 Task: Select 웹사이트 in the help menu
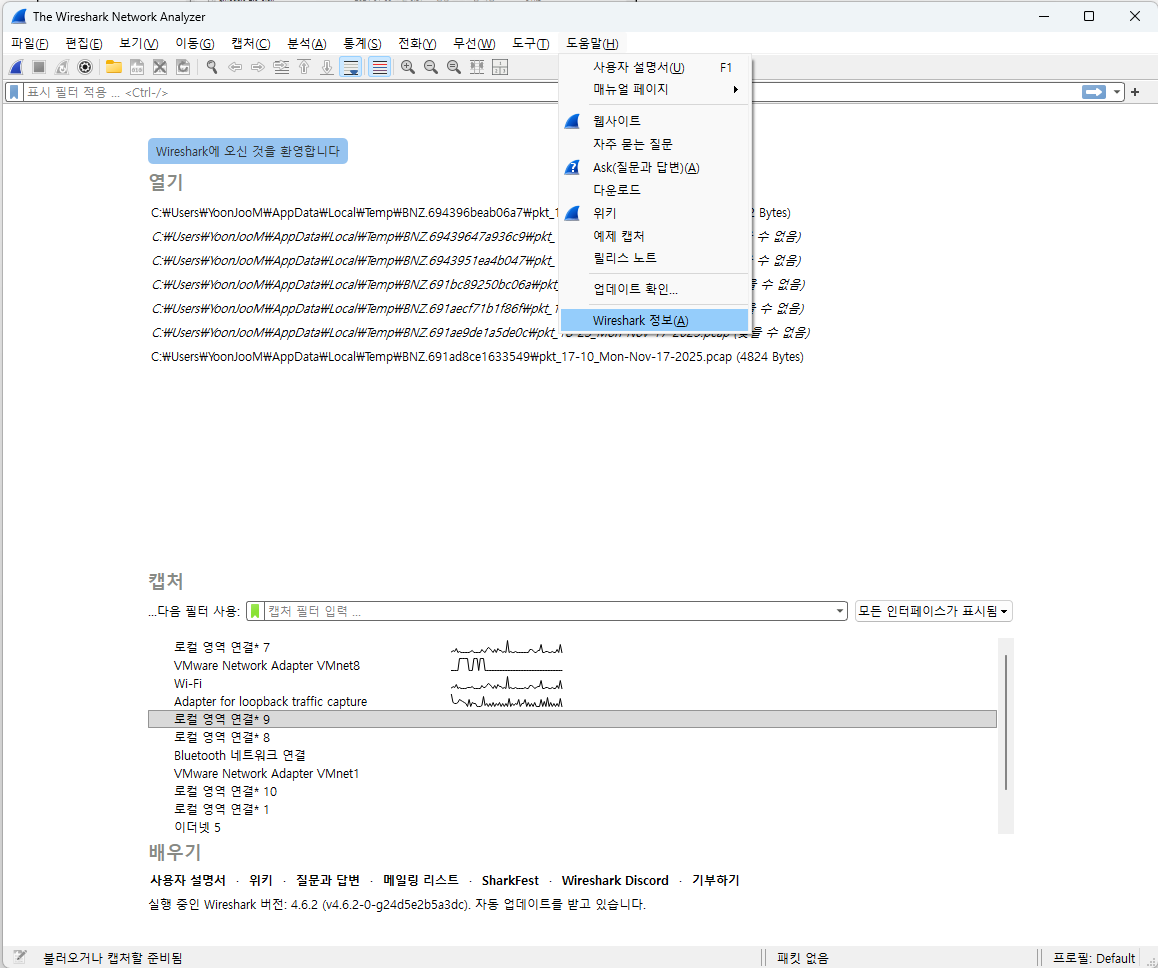[654, 121]
